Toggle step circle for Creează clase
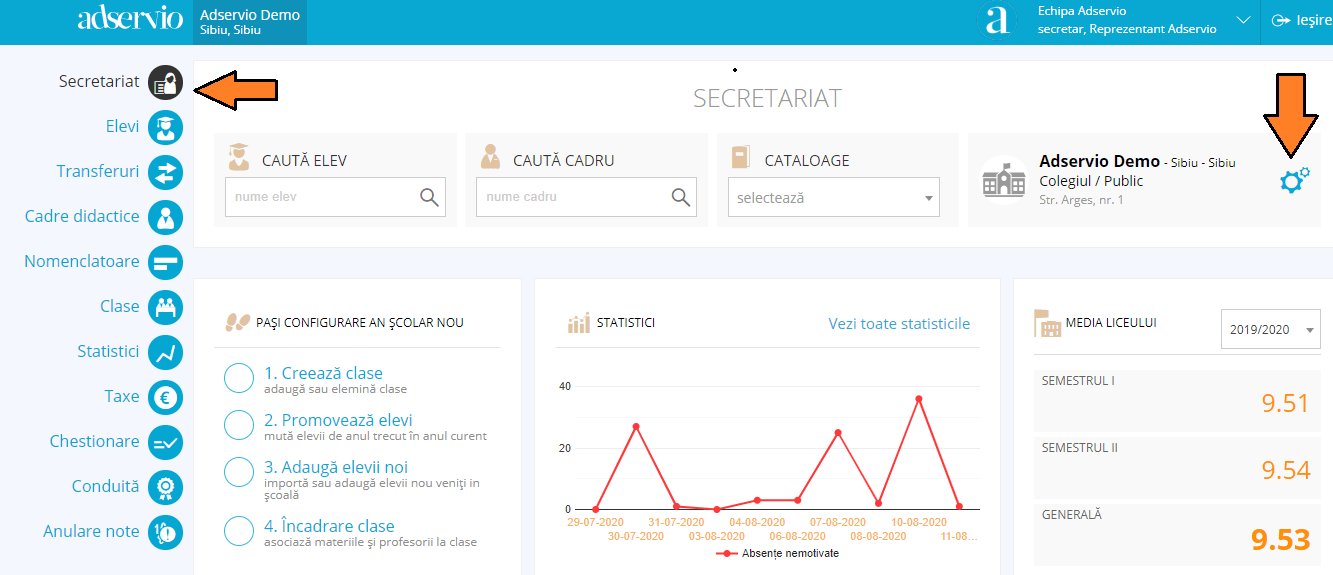The width and height of the screenshot is (1333, 575). pyautogui.click(x=239, y=379)
